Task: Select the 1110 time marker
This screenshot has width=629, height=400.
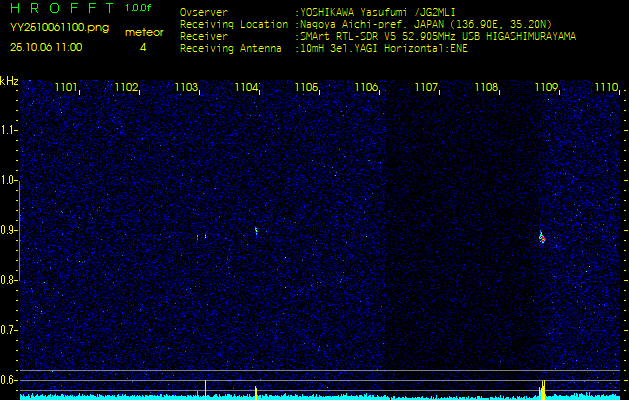Action: [605, 88]
